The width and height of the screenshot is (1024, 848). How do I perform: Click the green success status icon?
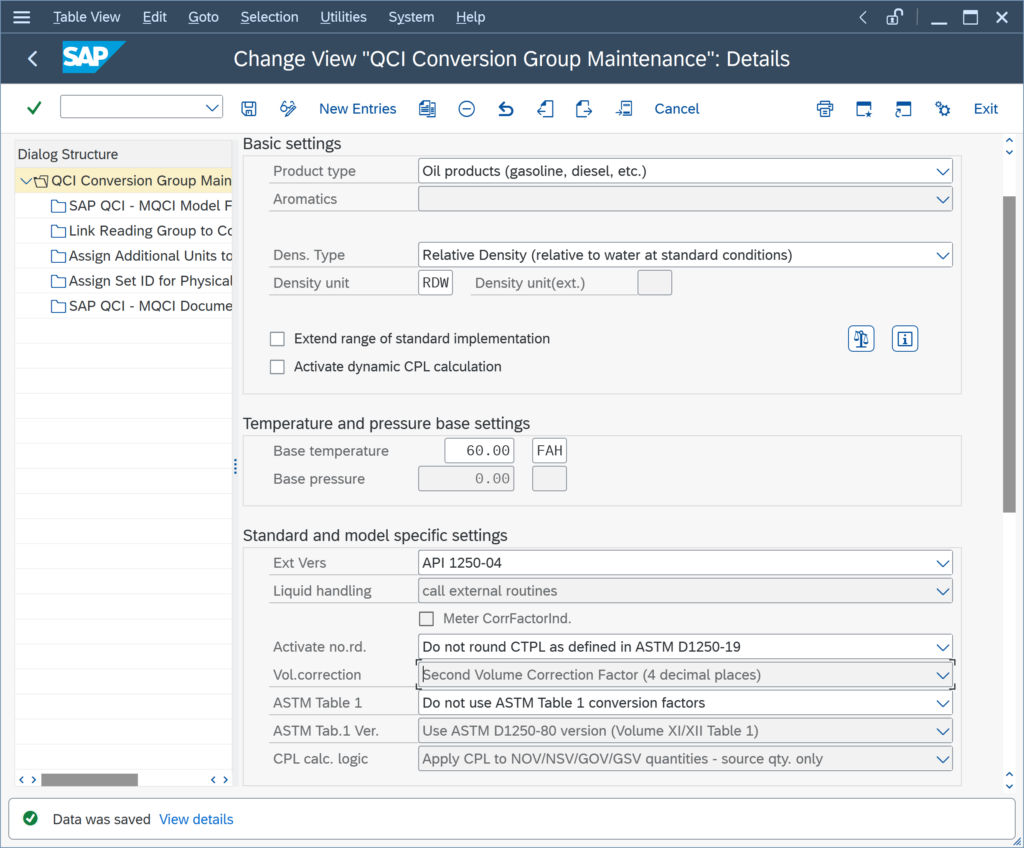[x=30, y=819]
